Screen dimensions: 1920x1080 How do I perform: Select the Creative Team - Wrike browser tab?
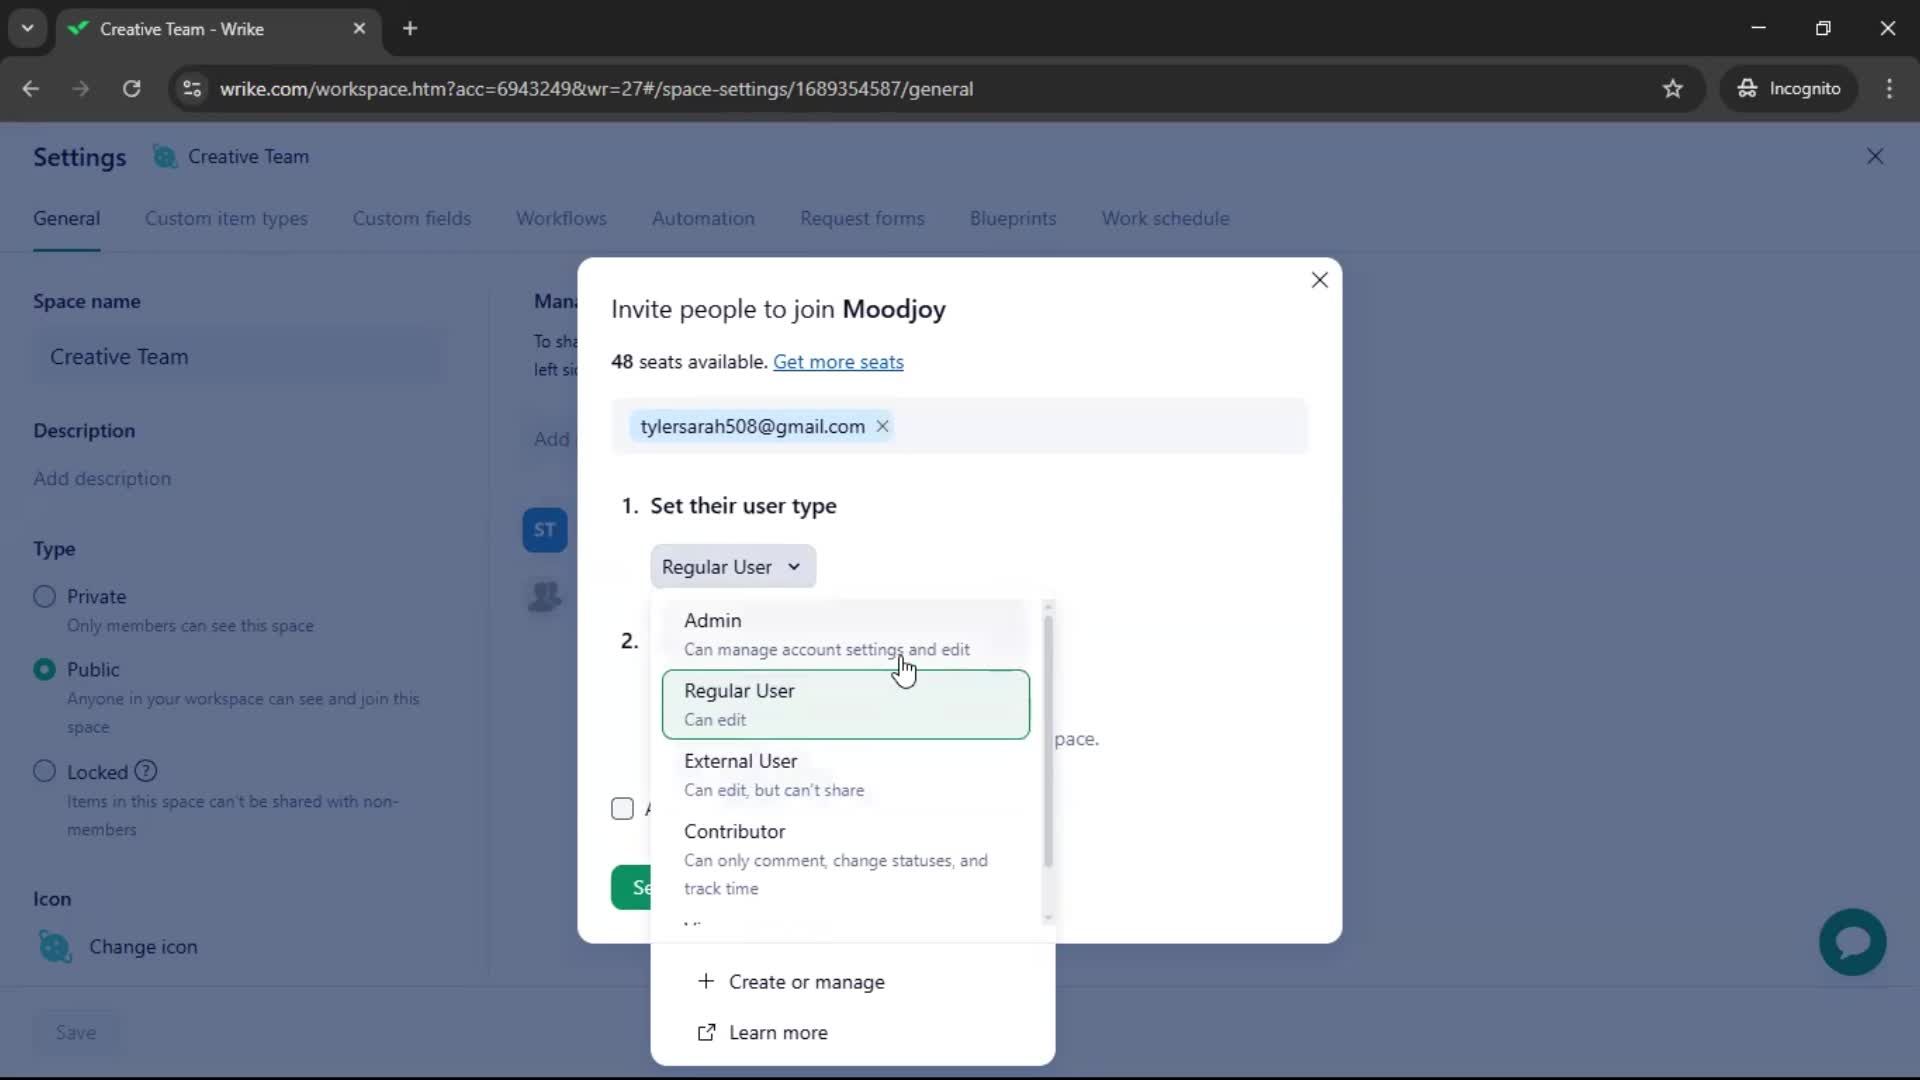218,29
